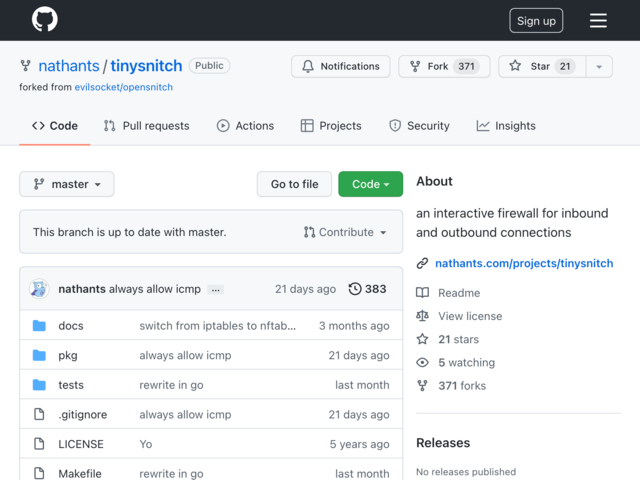Click Go to file button
The image size is (640, 480).
294,184
